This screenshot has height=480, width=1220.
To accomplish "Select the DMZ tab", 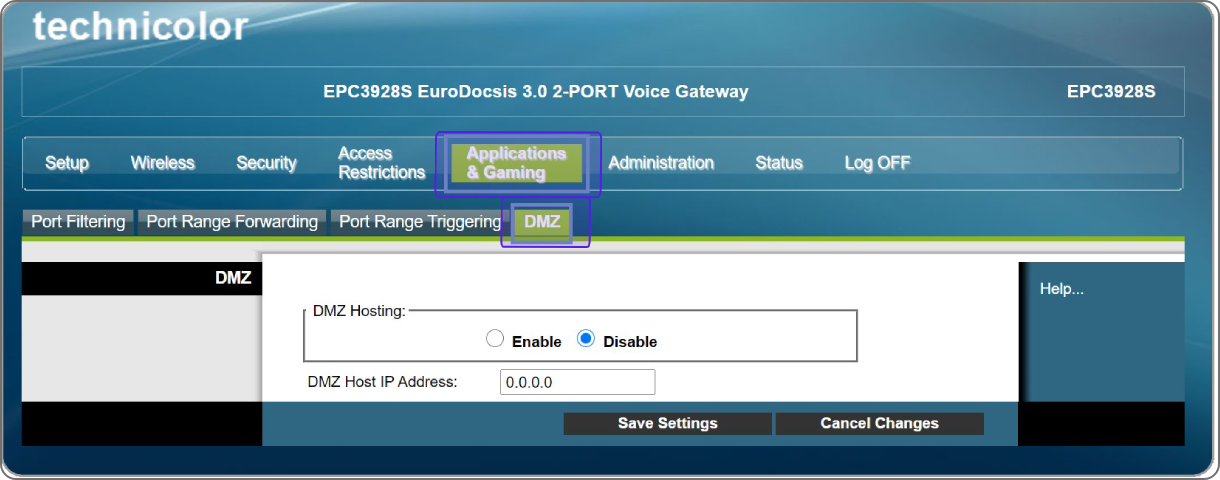I will coord(542,222).
